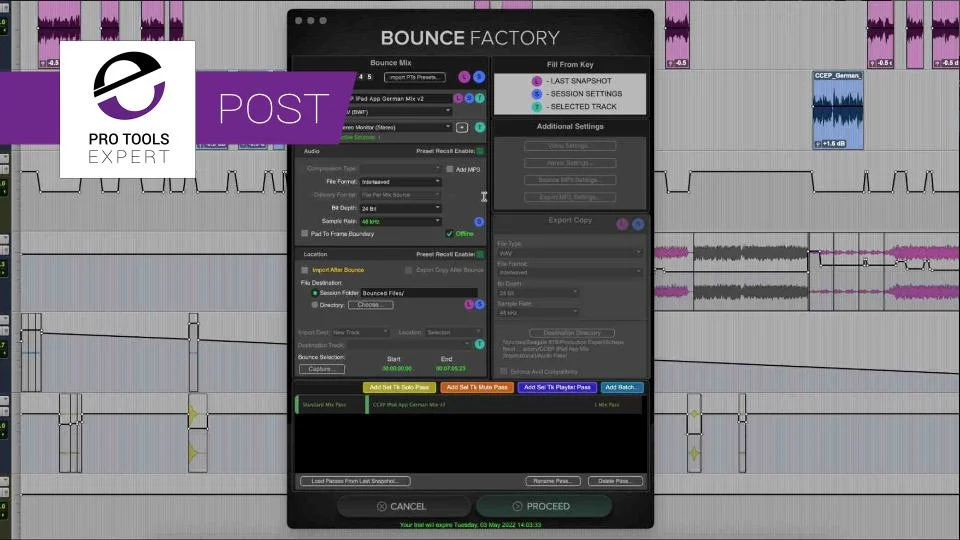960x540 pixels.
Task: Open the Bit Depth 24 Bit dropdown
Action: (x=400, y=209)
